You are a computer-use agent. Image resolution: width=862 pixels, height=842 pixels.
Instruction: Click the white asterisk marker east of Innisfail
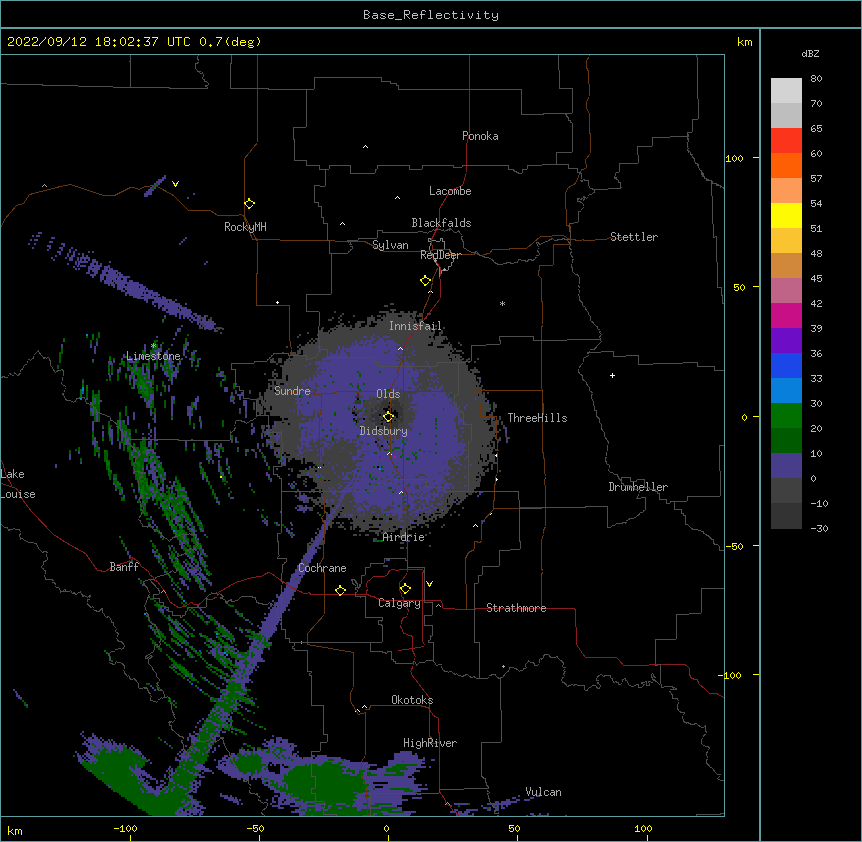(x=502, y=304)
